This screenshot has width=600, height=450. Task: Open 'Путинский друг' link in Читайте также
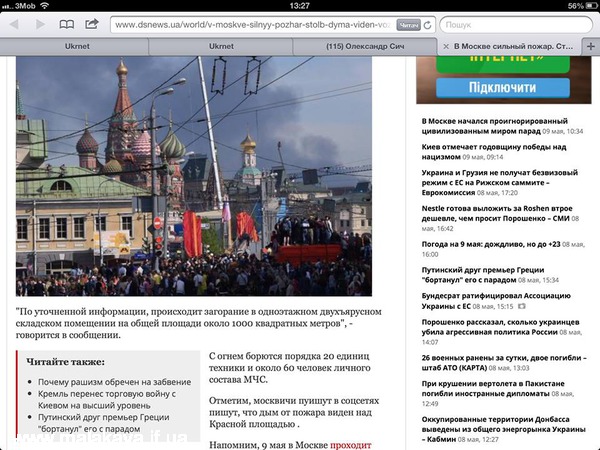coord(103,423)
